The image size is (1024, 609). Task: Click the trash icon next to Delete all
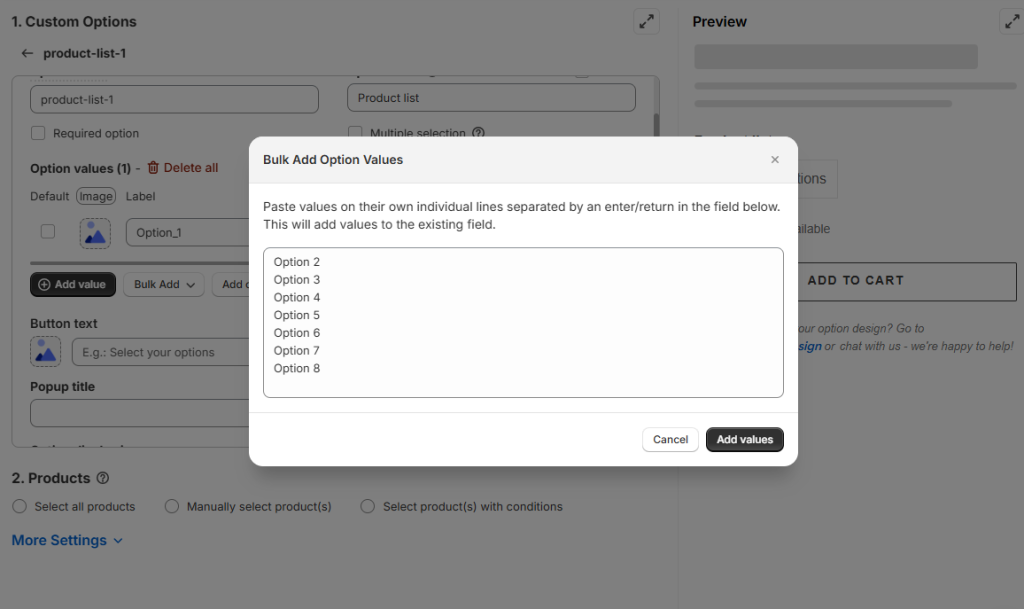coord(153,168)
